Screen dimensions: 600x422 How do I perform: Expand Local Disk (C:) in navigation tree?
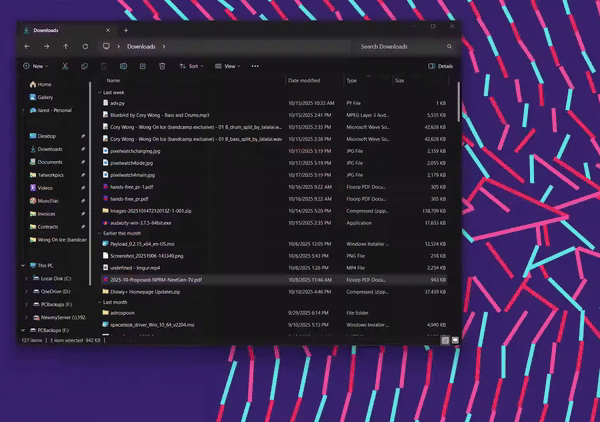(25, 278)
